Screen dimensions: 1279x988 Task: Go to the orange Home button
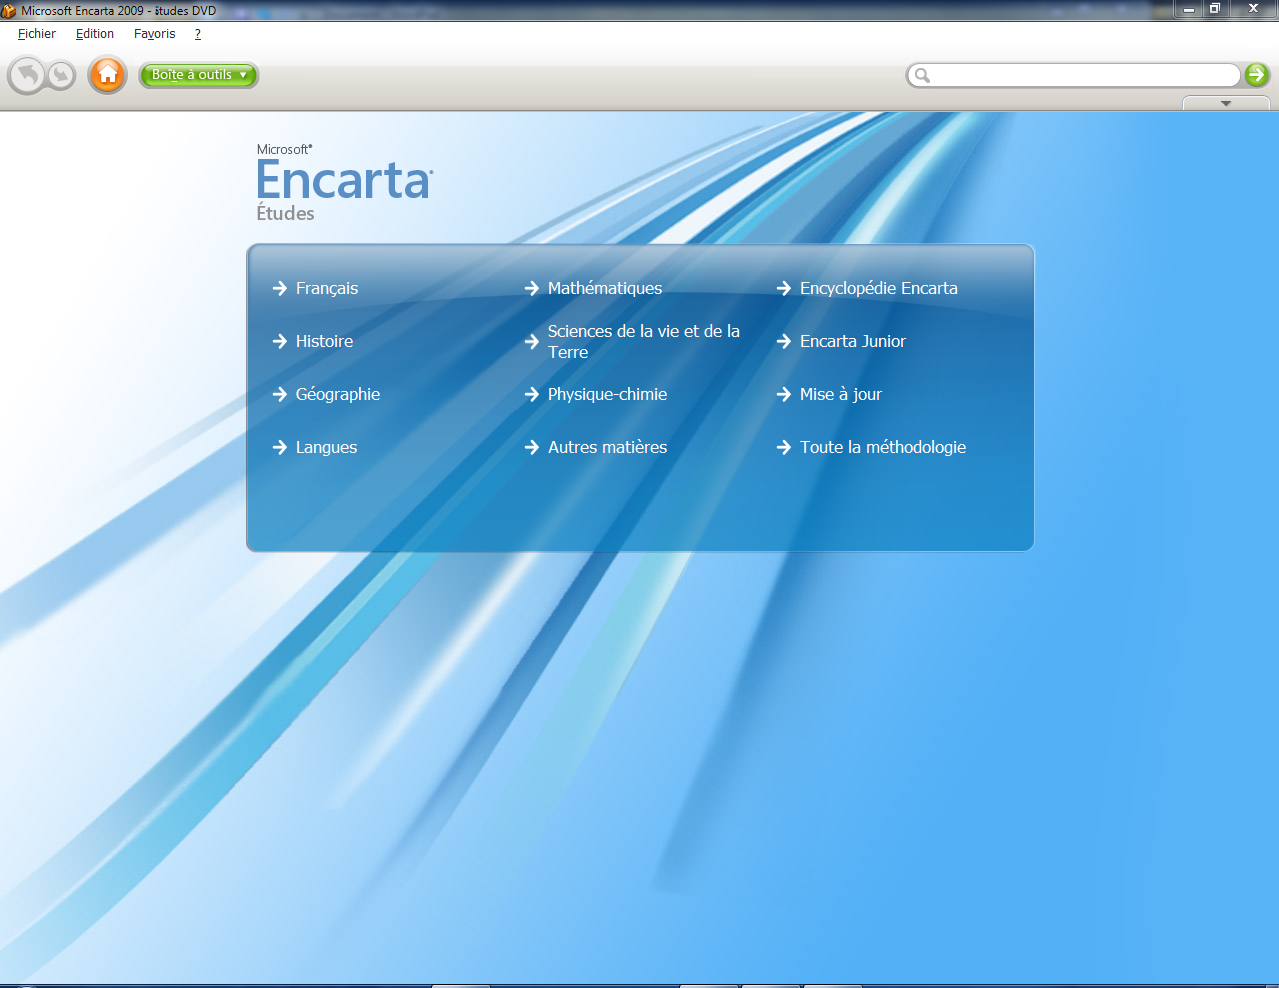(x=108, y=75)
